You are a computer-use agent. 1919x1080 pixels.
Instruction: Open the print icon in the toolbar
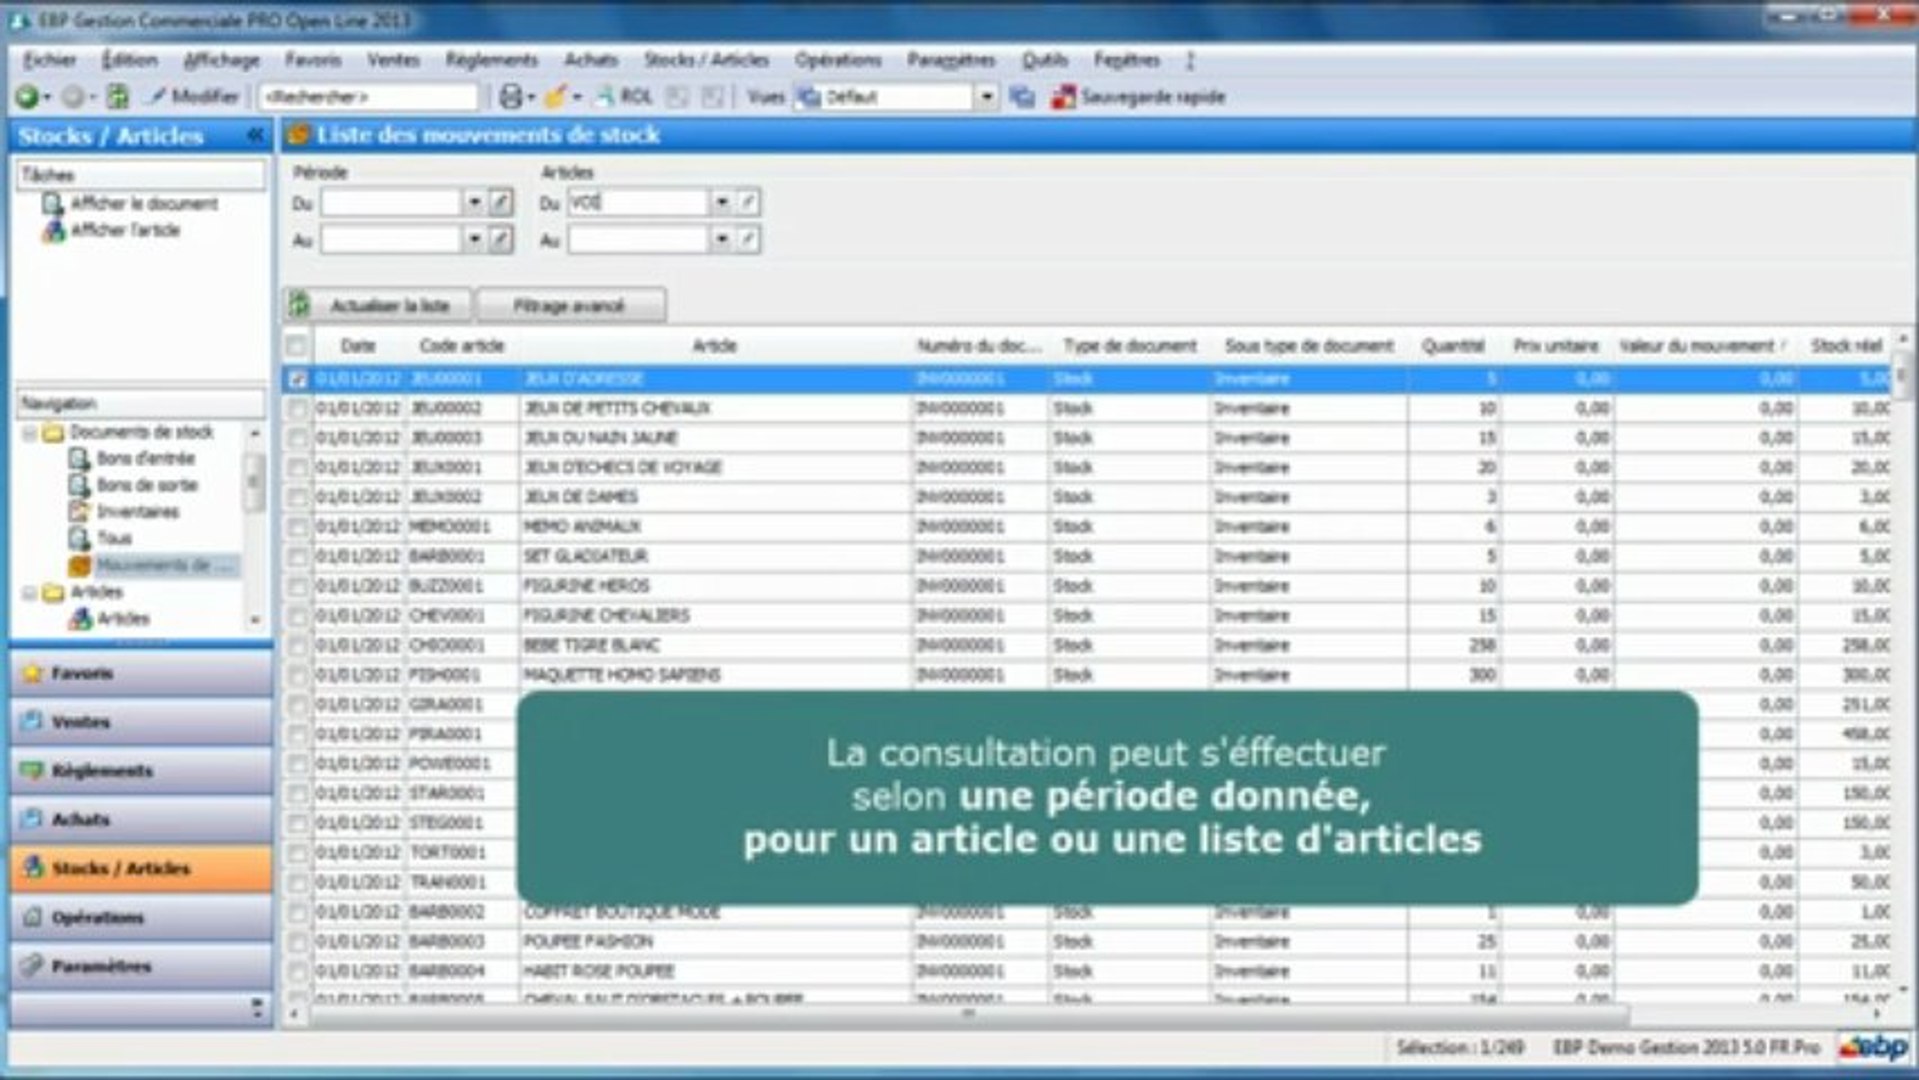pos(510,96)
